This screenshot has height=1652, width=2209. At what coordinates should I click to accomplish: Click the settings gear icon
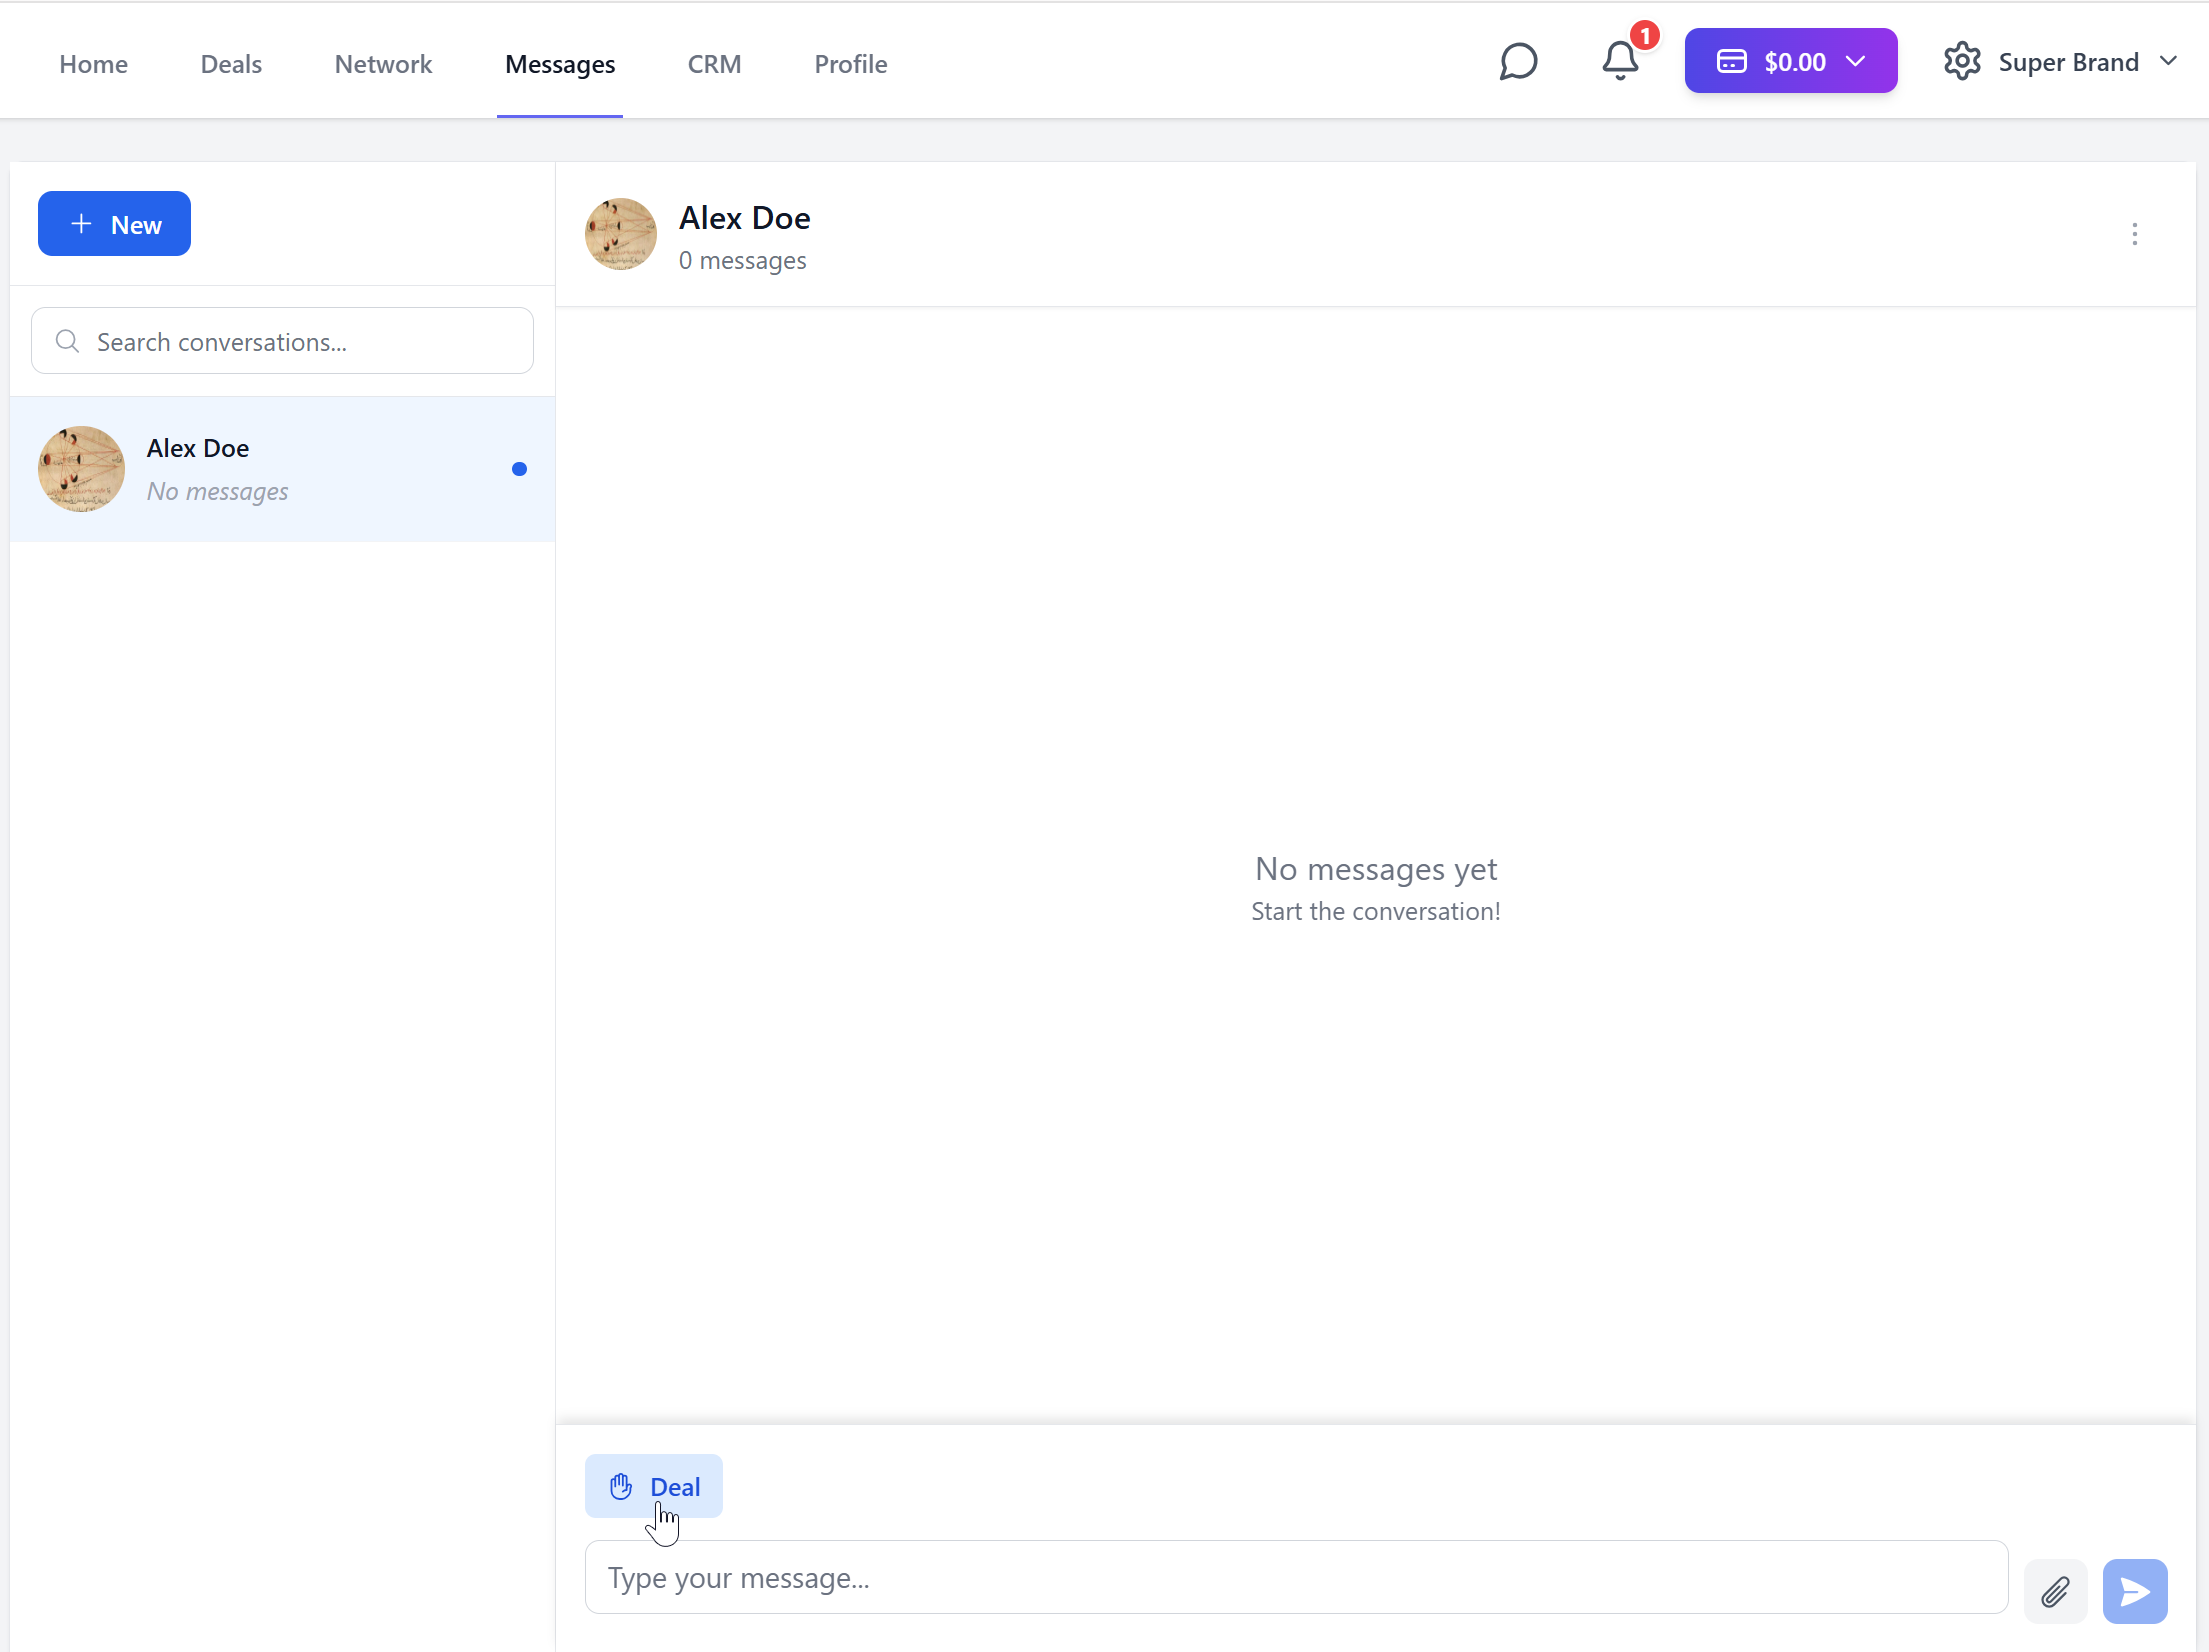pos(1962,62)
